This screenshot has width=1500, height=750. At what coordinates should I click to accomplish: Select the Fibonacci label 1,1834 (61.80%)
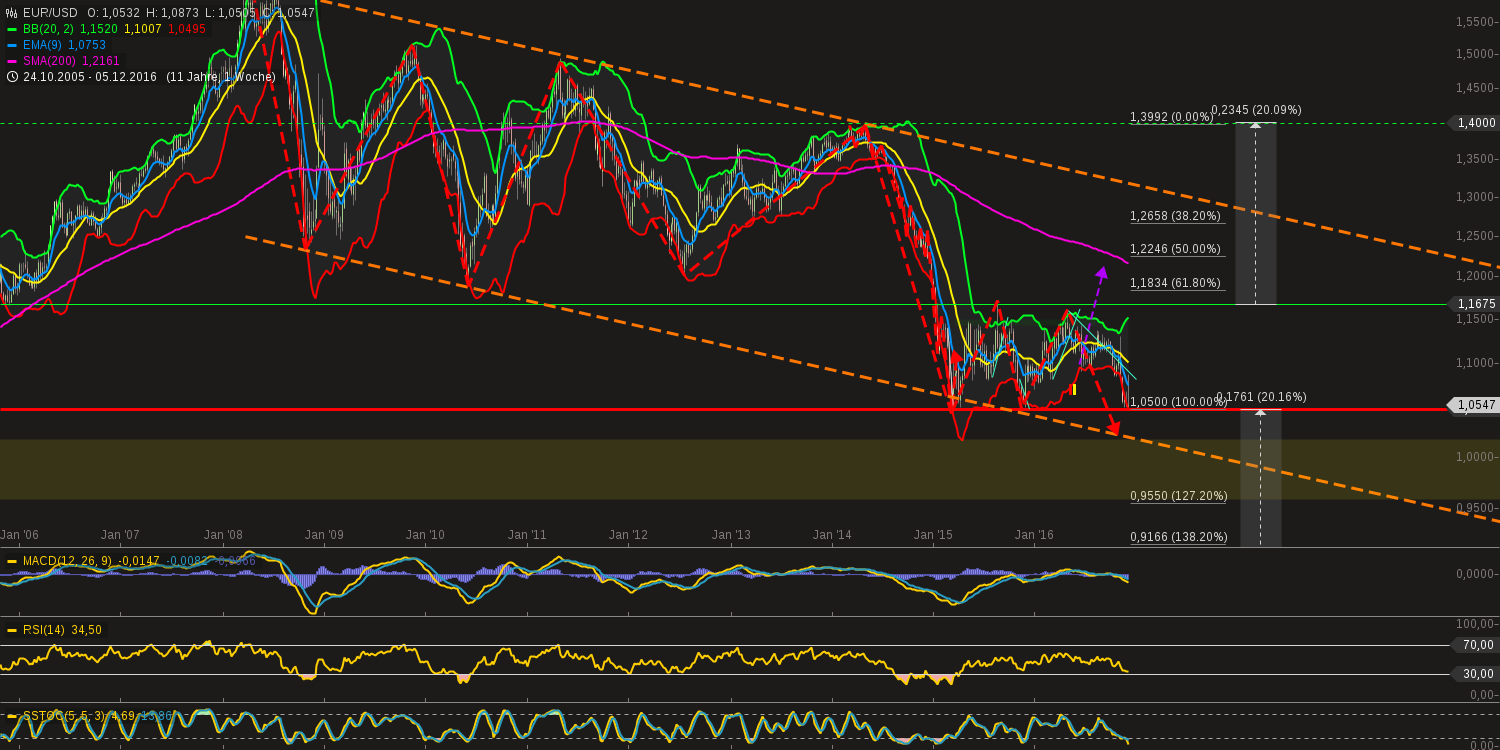(x=1176, y=283)
